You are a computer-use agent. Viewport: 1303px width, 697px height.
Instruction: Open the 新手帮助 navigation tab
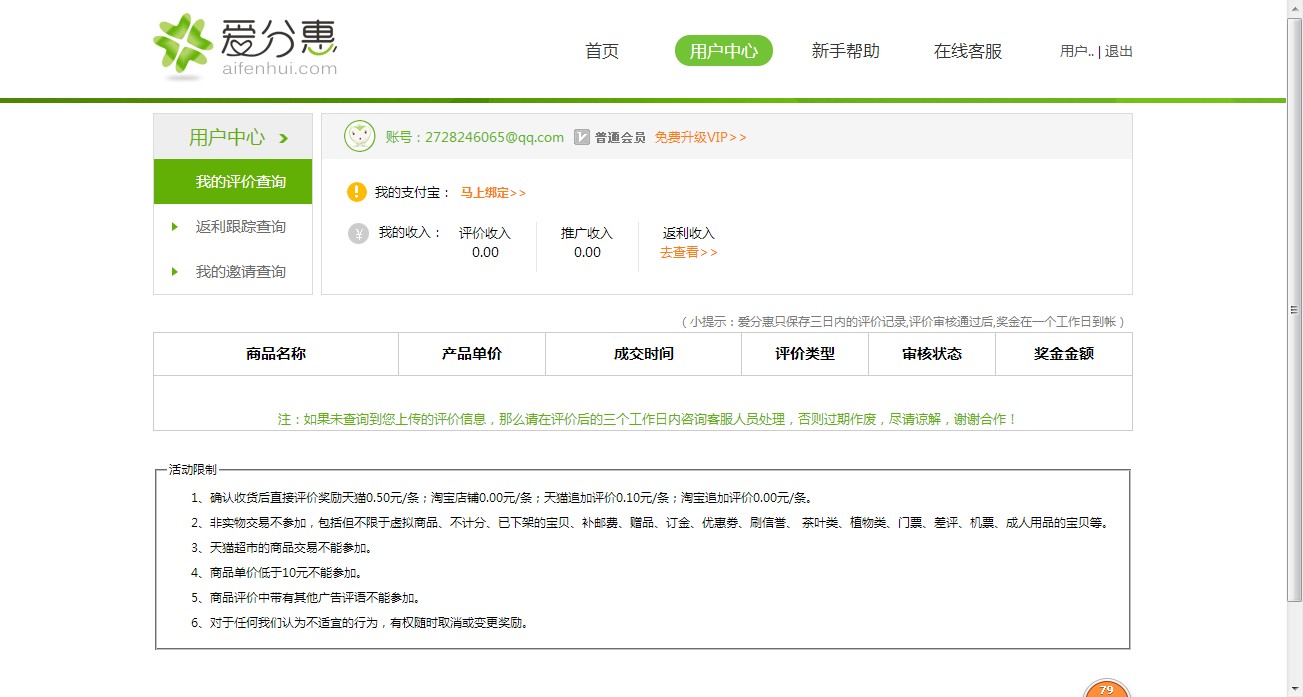[846, 51]
